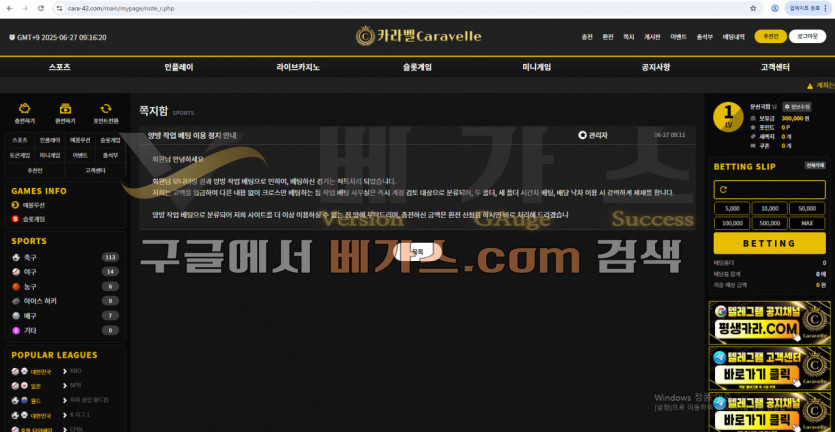
Task: Click the 환전하기 cash icon
Action: point(66,109)
